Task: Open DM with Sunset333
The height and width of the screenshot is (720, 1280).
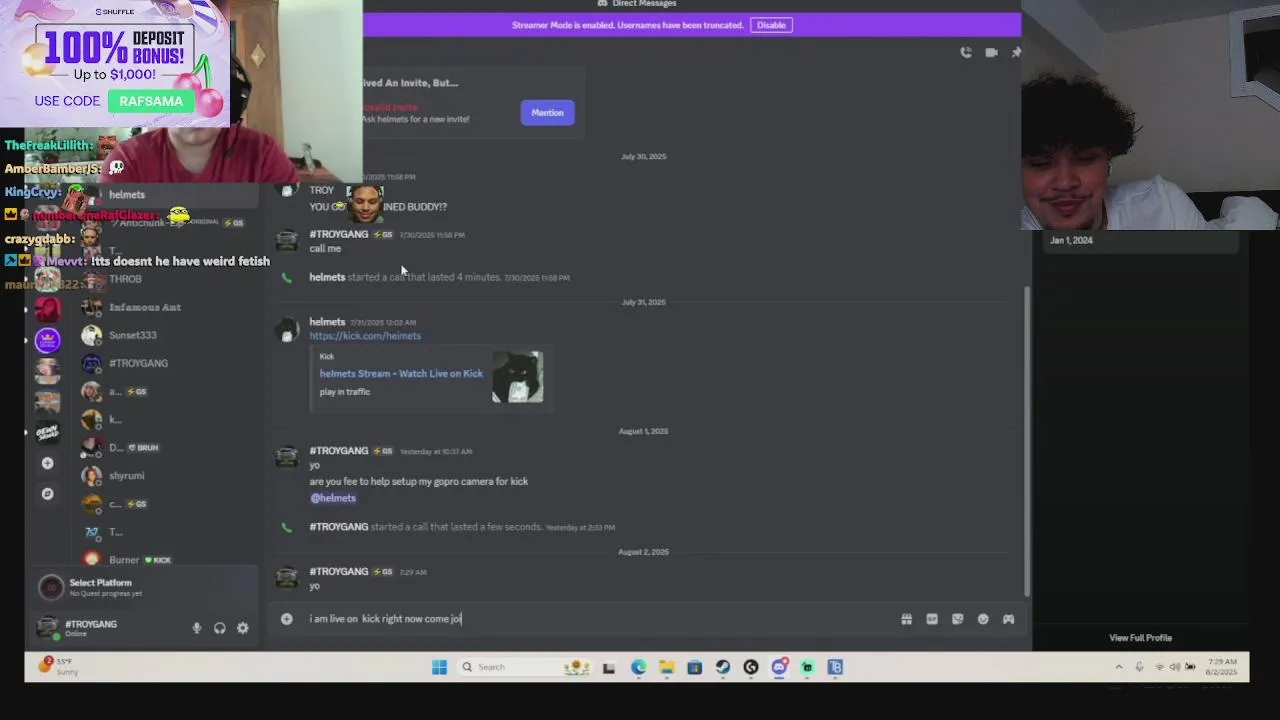Action: point(170,335)
